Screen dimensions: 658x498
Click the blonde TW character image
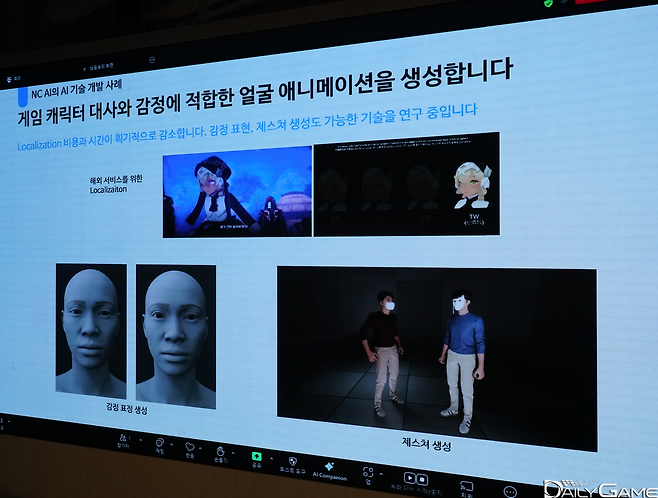(x=473, y=187)
